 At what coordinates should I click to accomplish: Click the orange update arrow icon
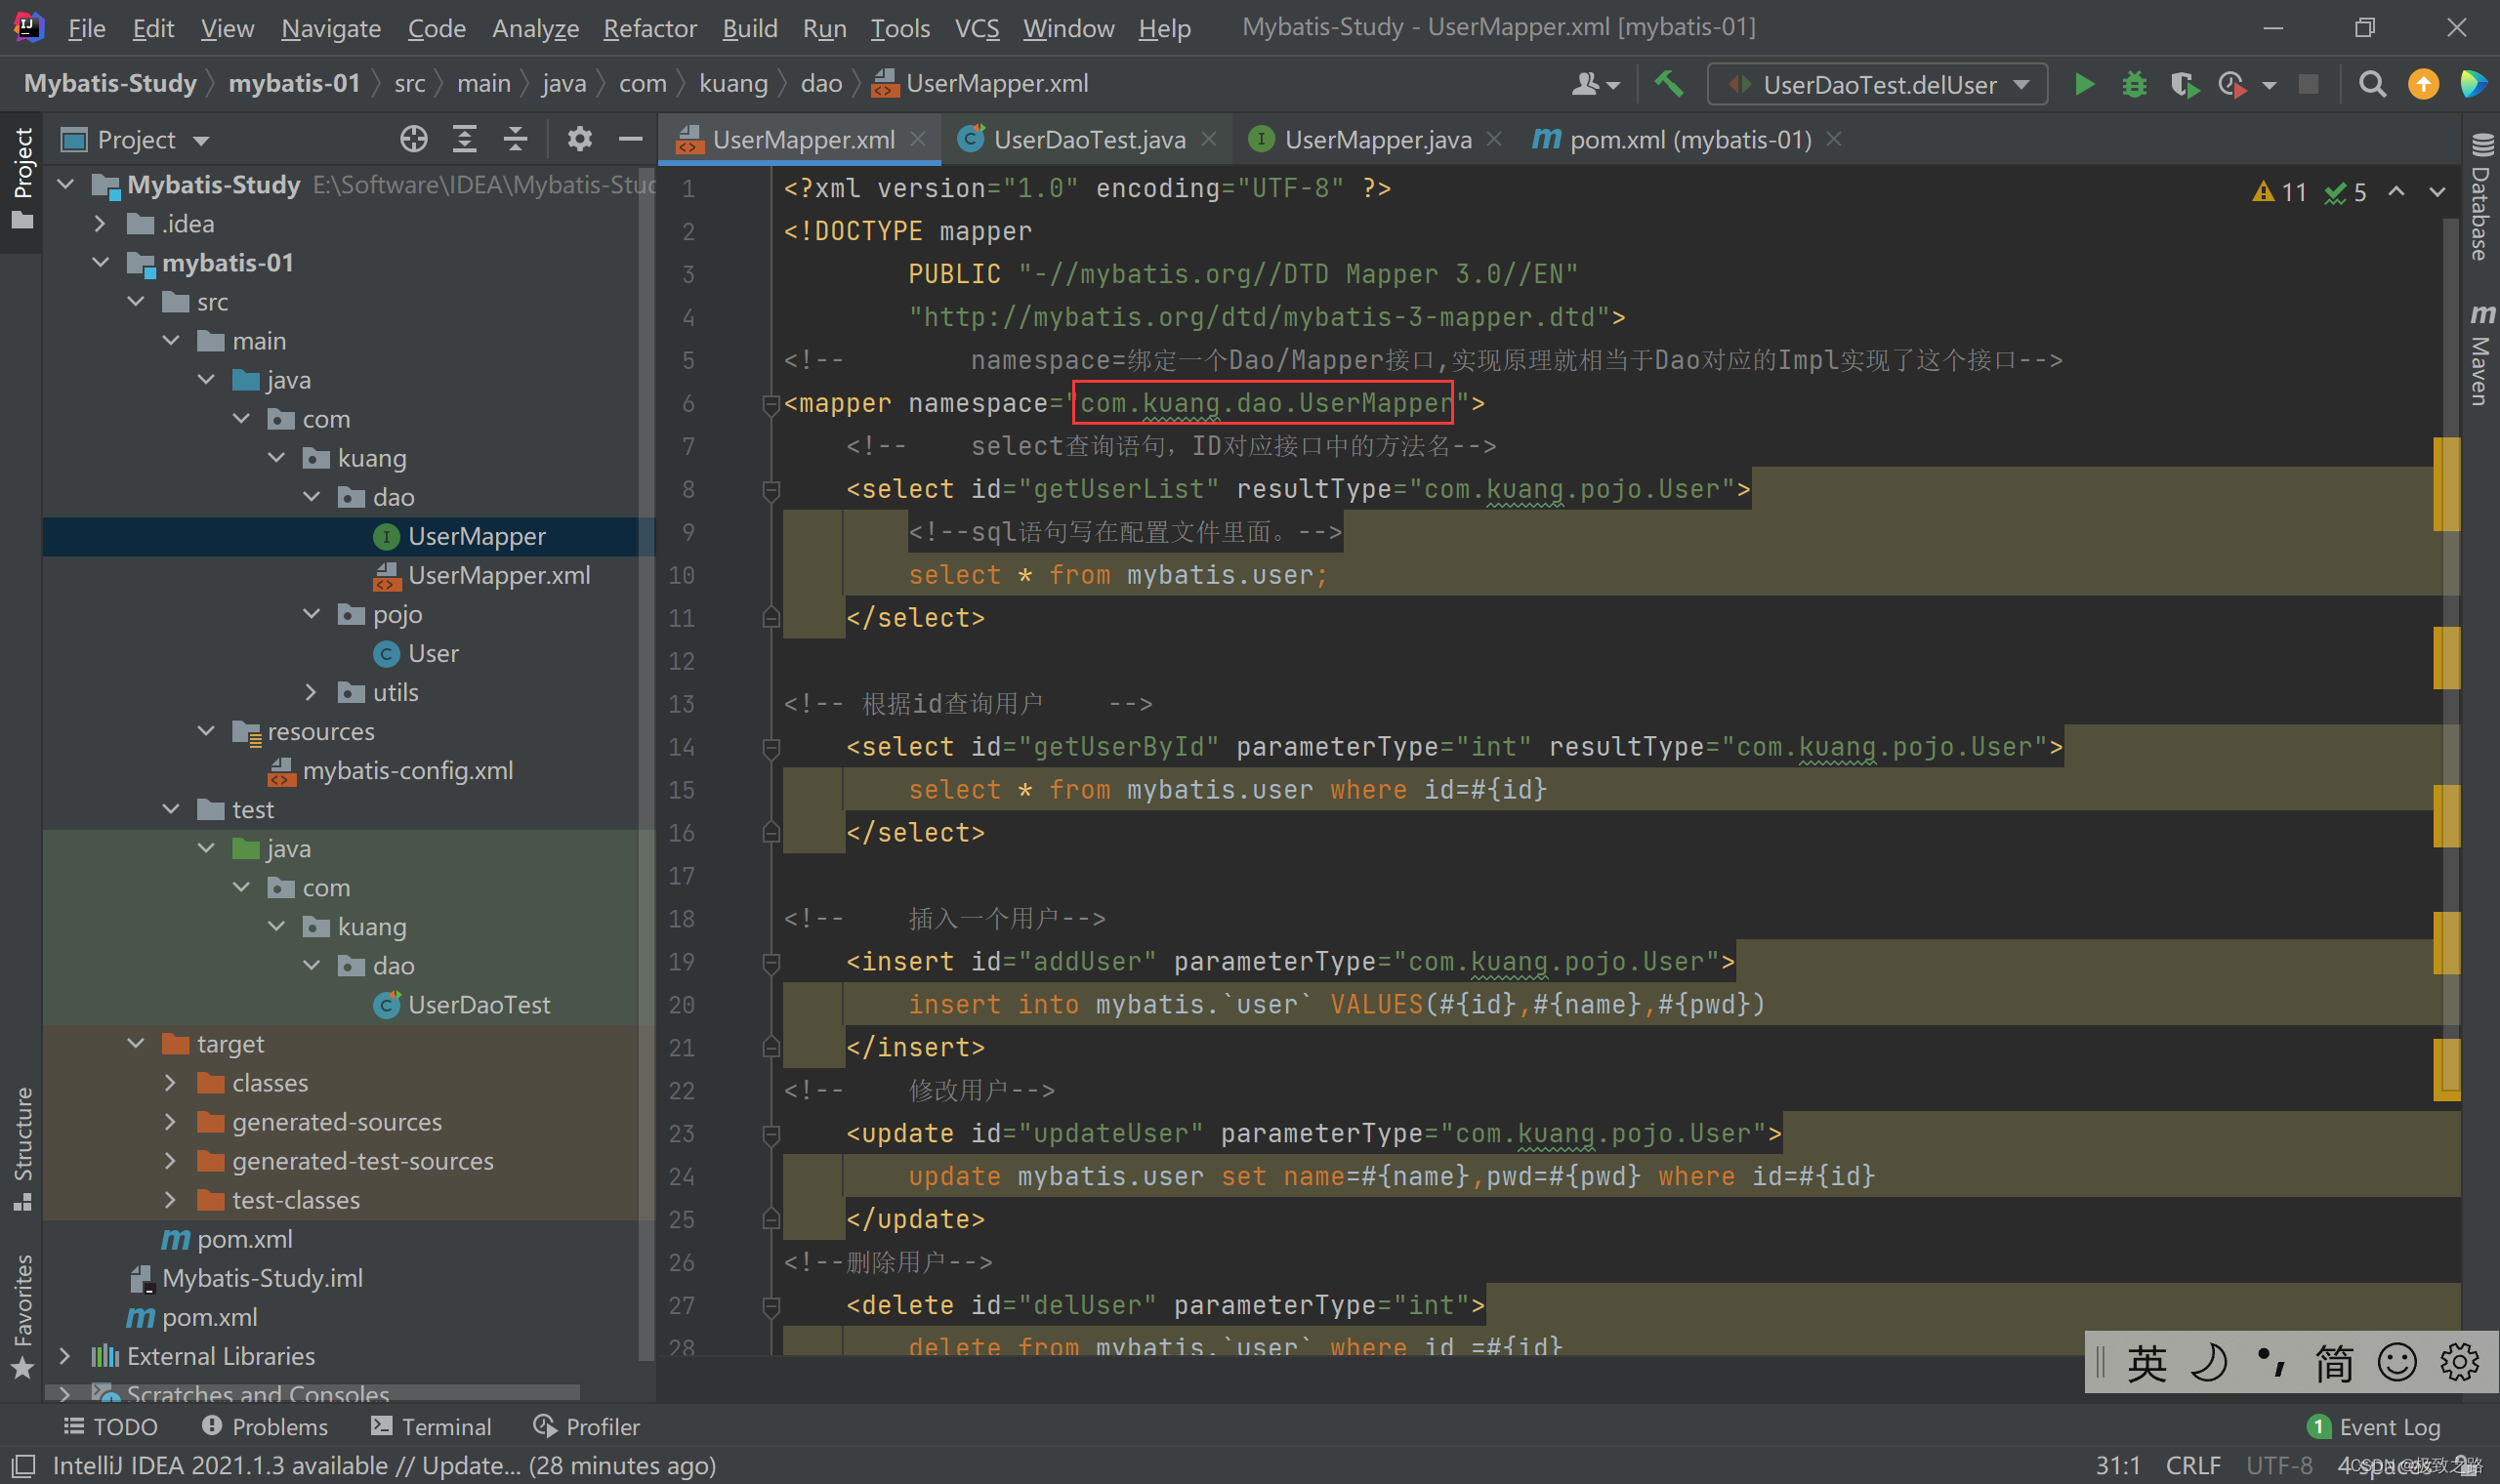(2423, 85)
